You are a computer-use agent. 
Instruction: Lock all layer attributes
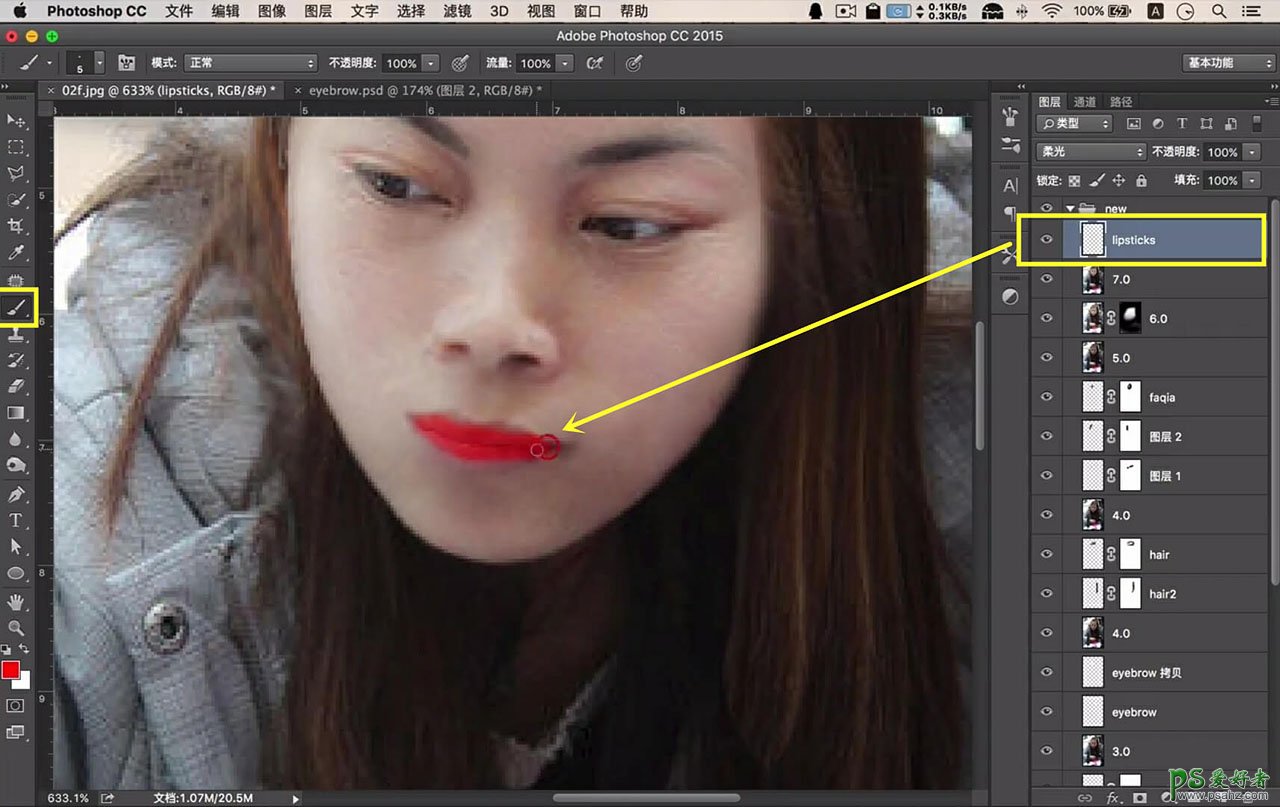click(x=1141, y=181)
